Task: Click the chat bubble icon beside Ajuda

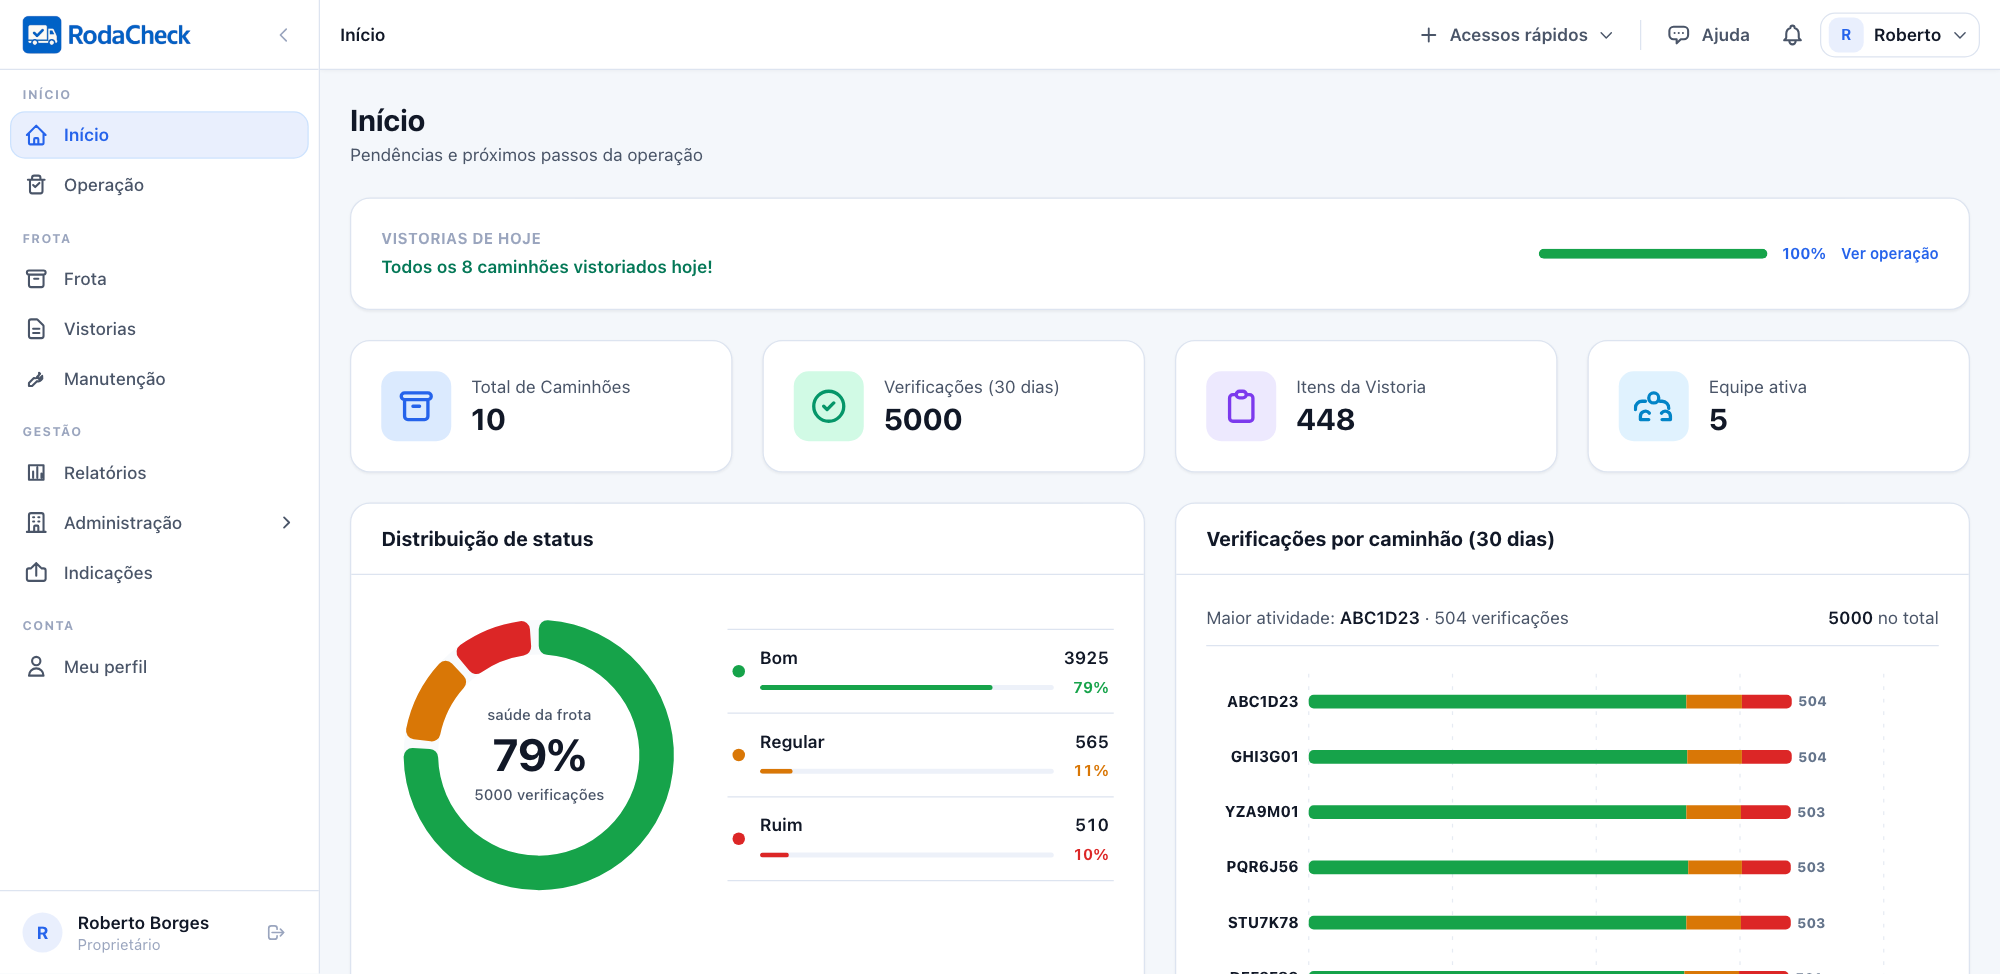Action: 1679,35
